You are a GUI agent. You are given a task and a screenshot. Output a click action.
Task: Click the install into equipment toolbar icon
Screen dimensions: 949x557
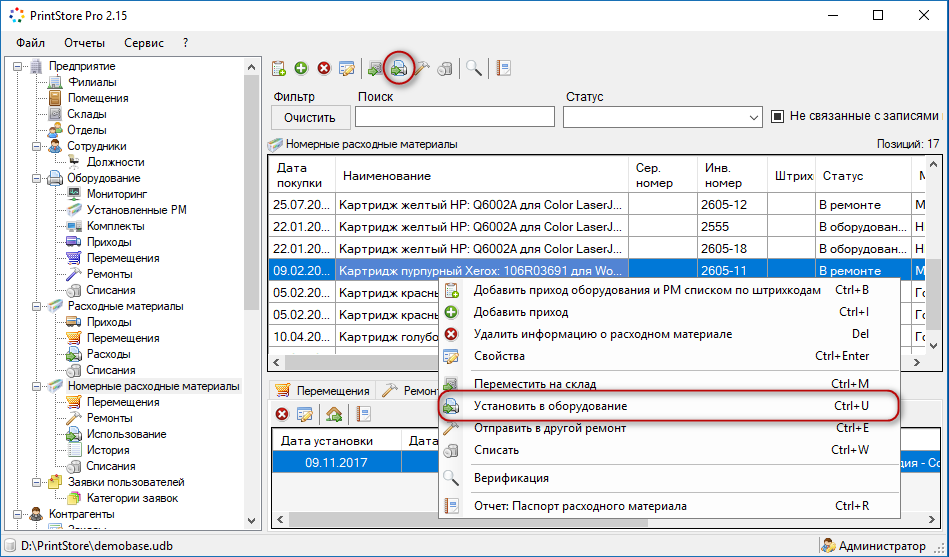click(x=398, y=68)
